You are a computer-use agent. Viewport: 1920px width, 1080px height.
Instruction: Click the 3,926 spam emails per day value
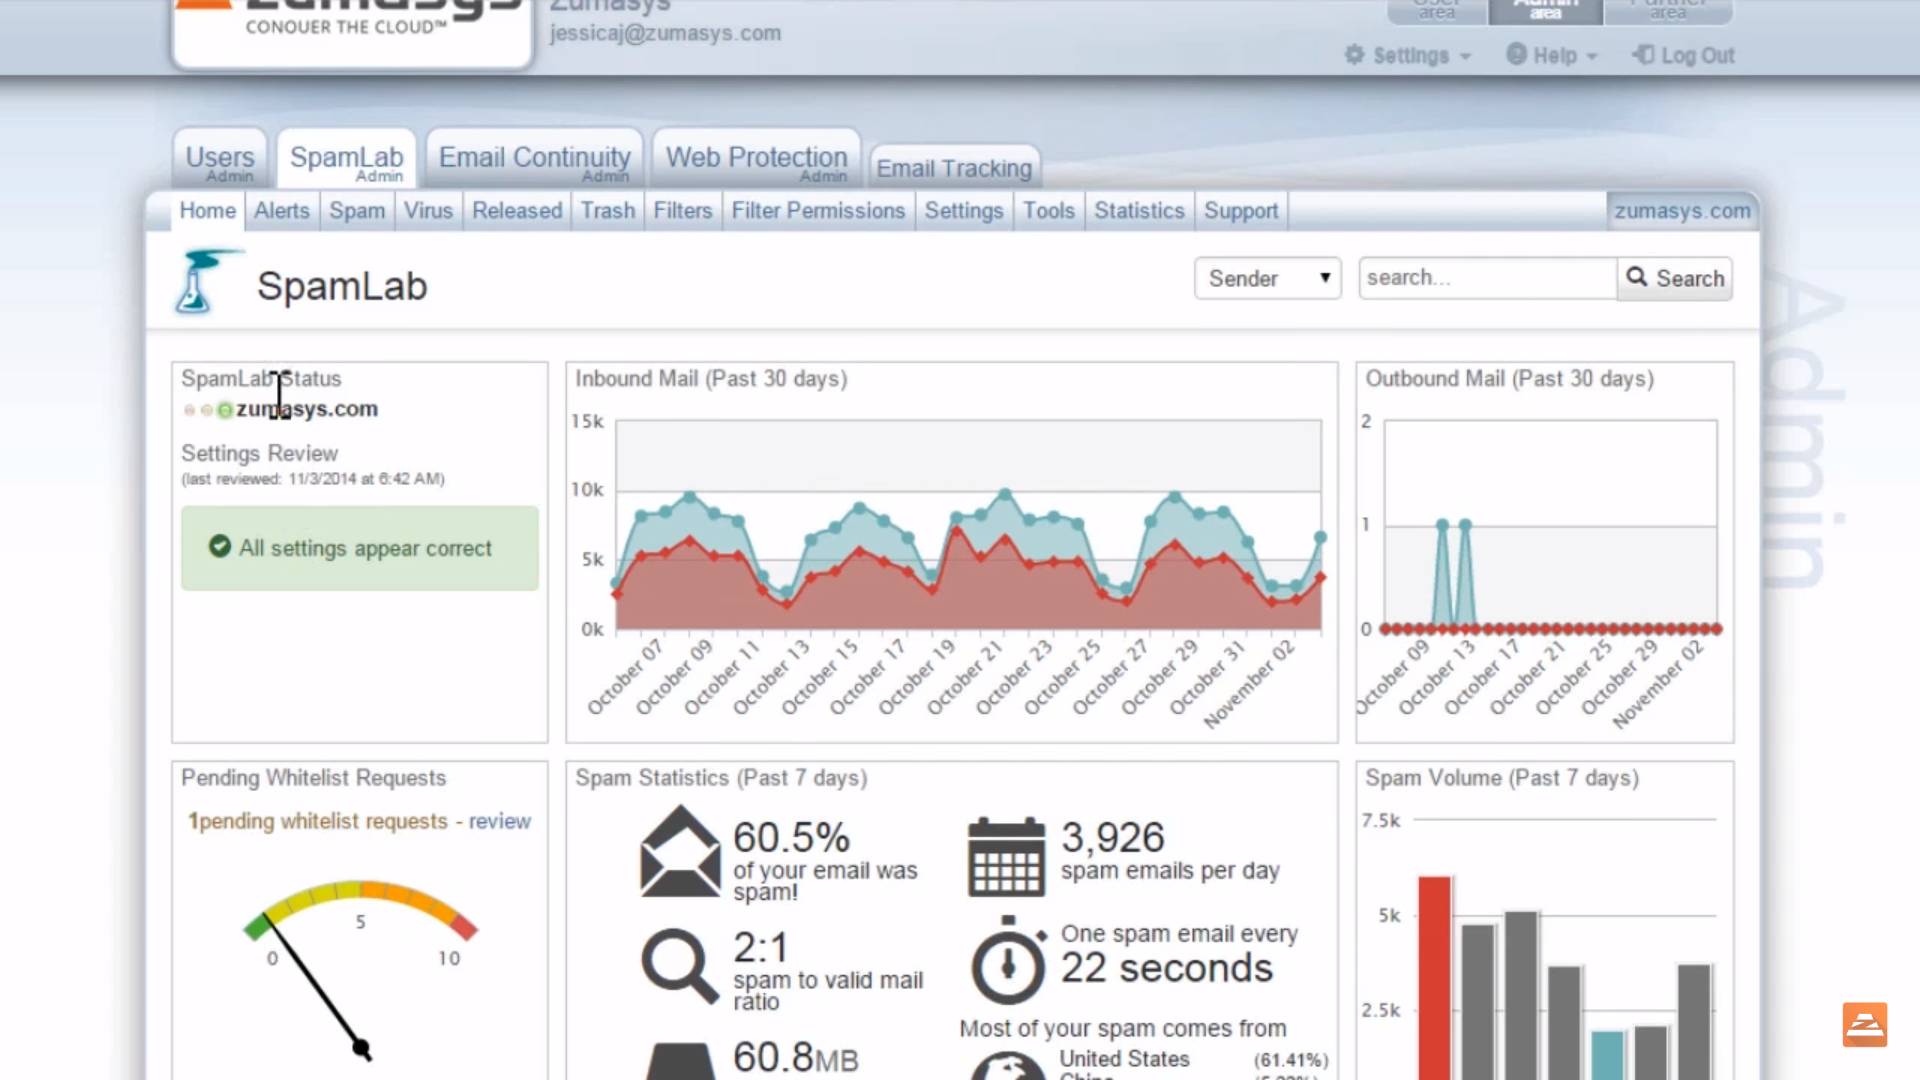(x=1113, y=837)
